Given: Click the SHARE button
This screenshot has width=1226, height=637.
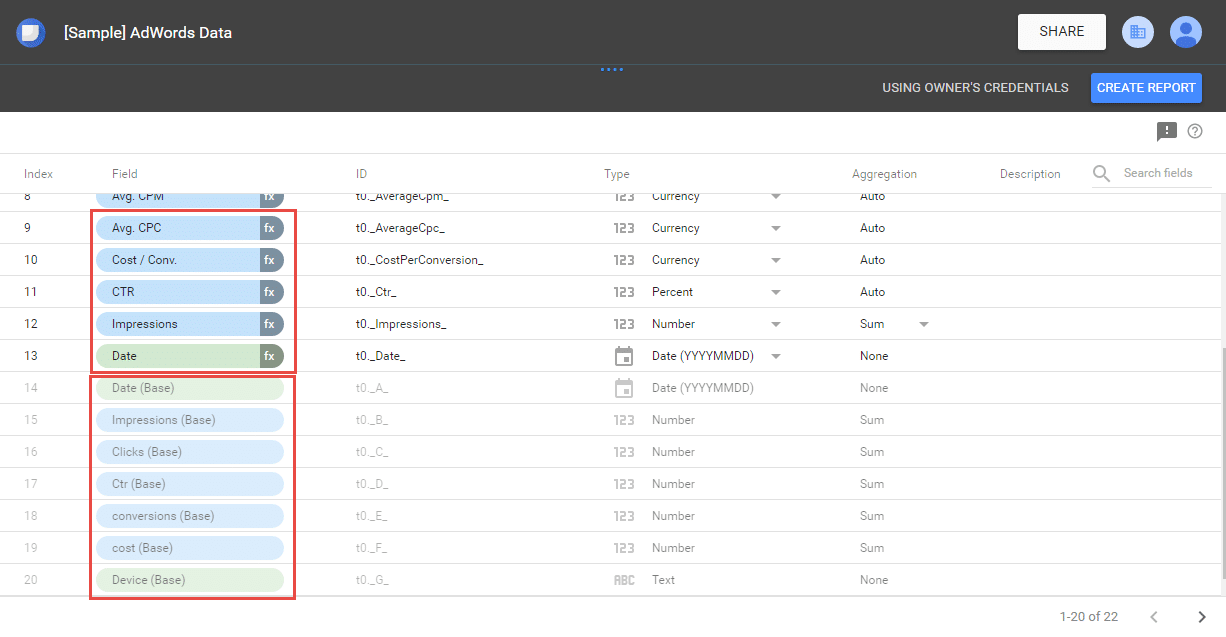Looking at the screenshot, I should coord(1061,32).
